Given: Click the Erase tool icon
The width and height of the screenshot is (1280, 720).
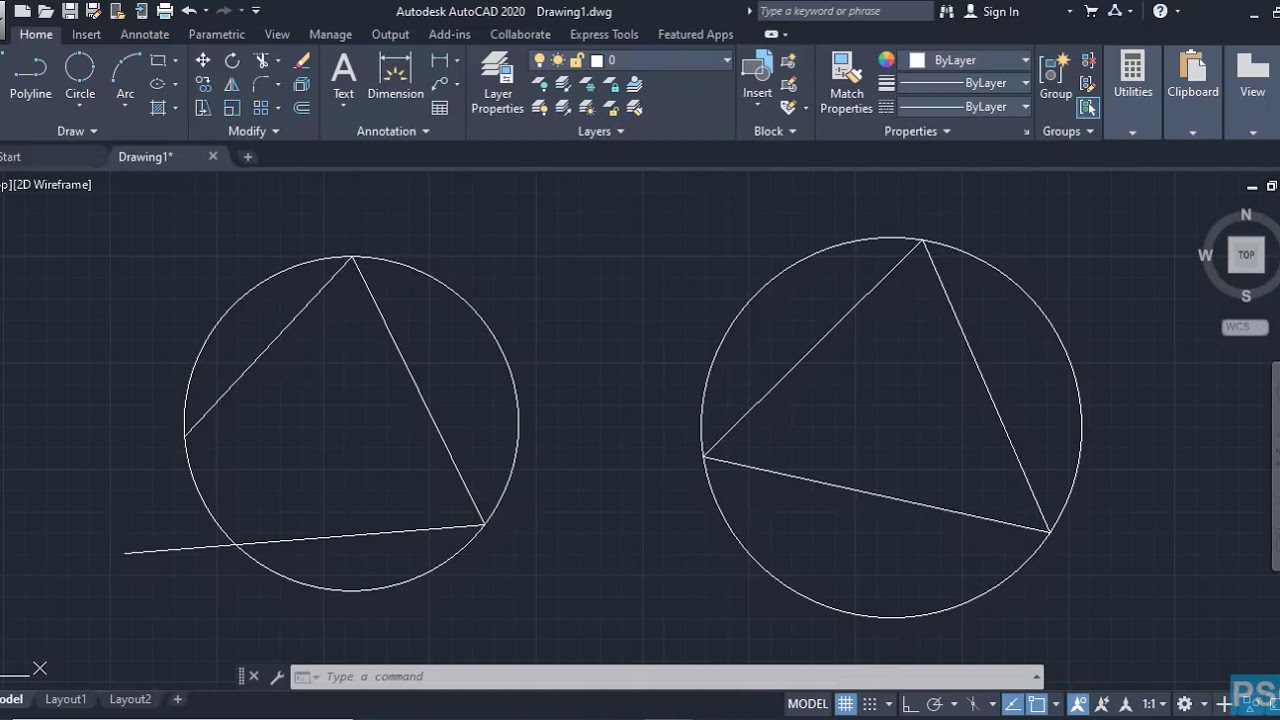Looking at the screenshot, I should tap(302, 61).
